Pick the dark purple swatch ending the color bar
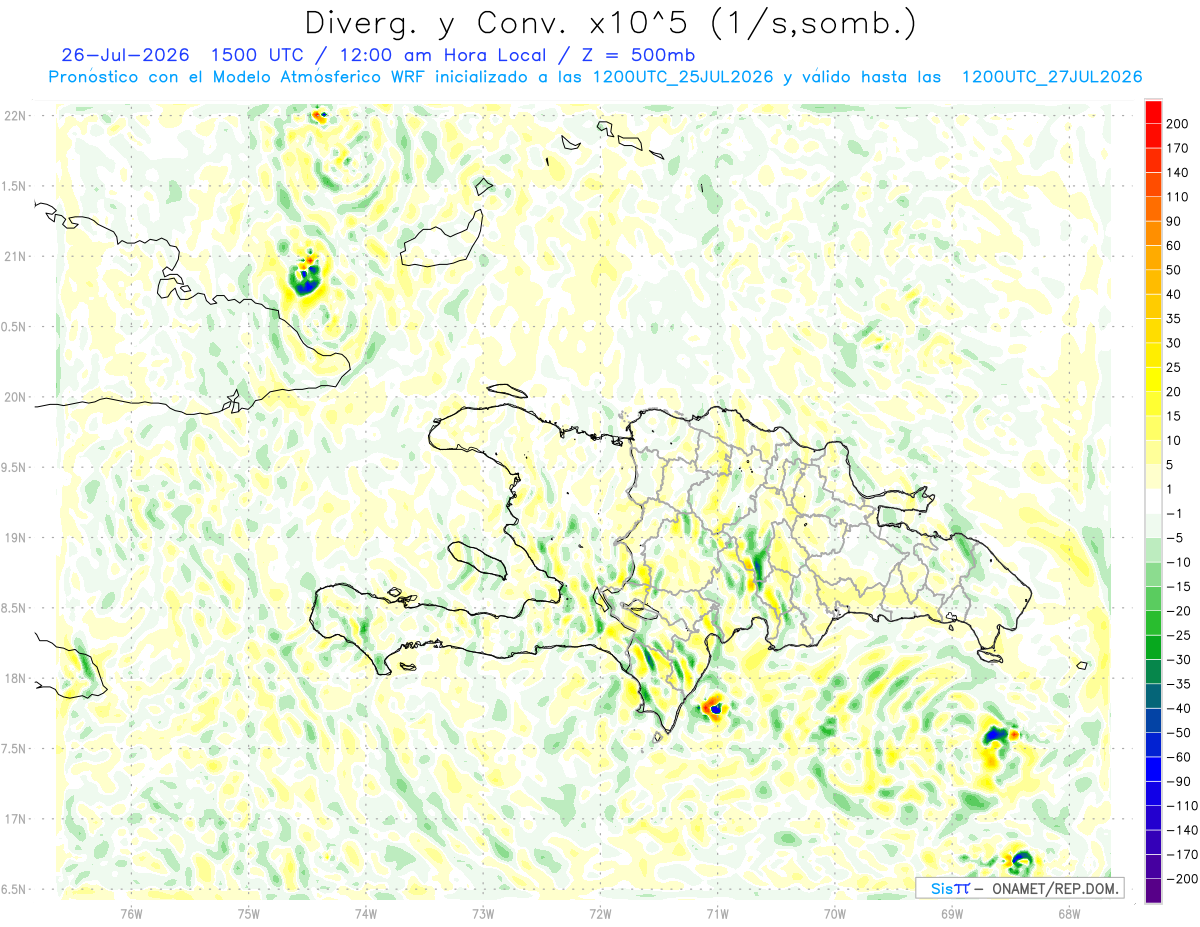 click(1153, 891)
